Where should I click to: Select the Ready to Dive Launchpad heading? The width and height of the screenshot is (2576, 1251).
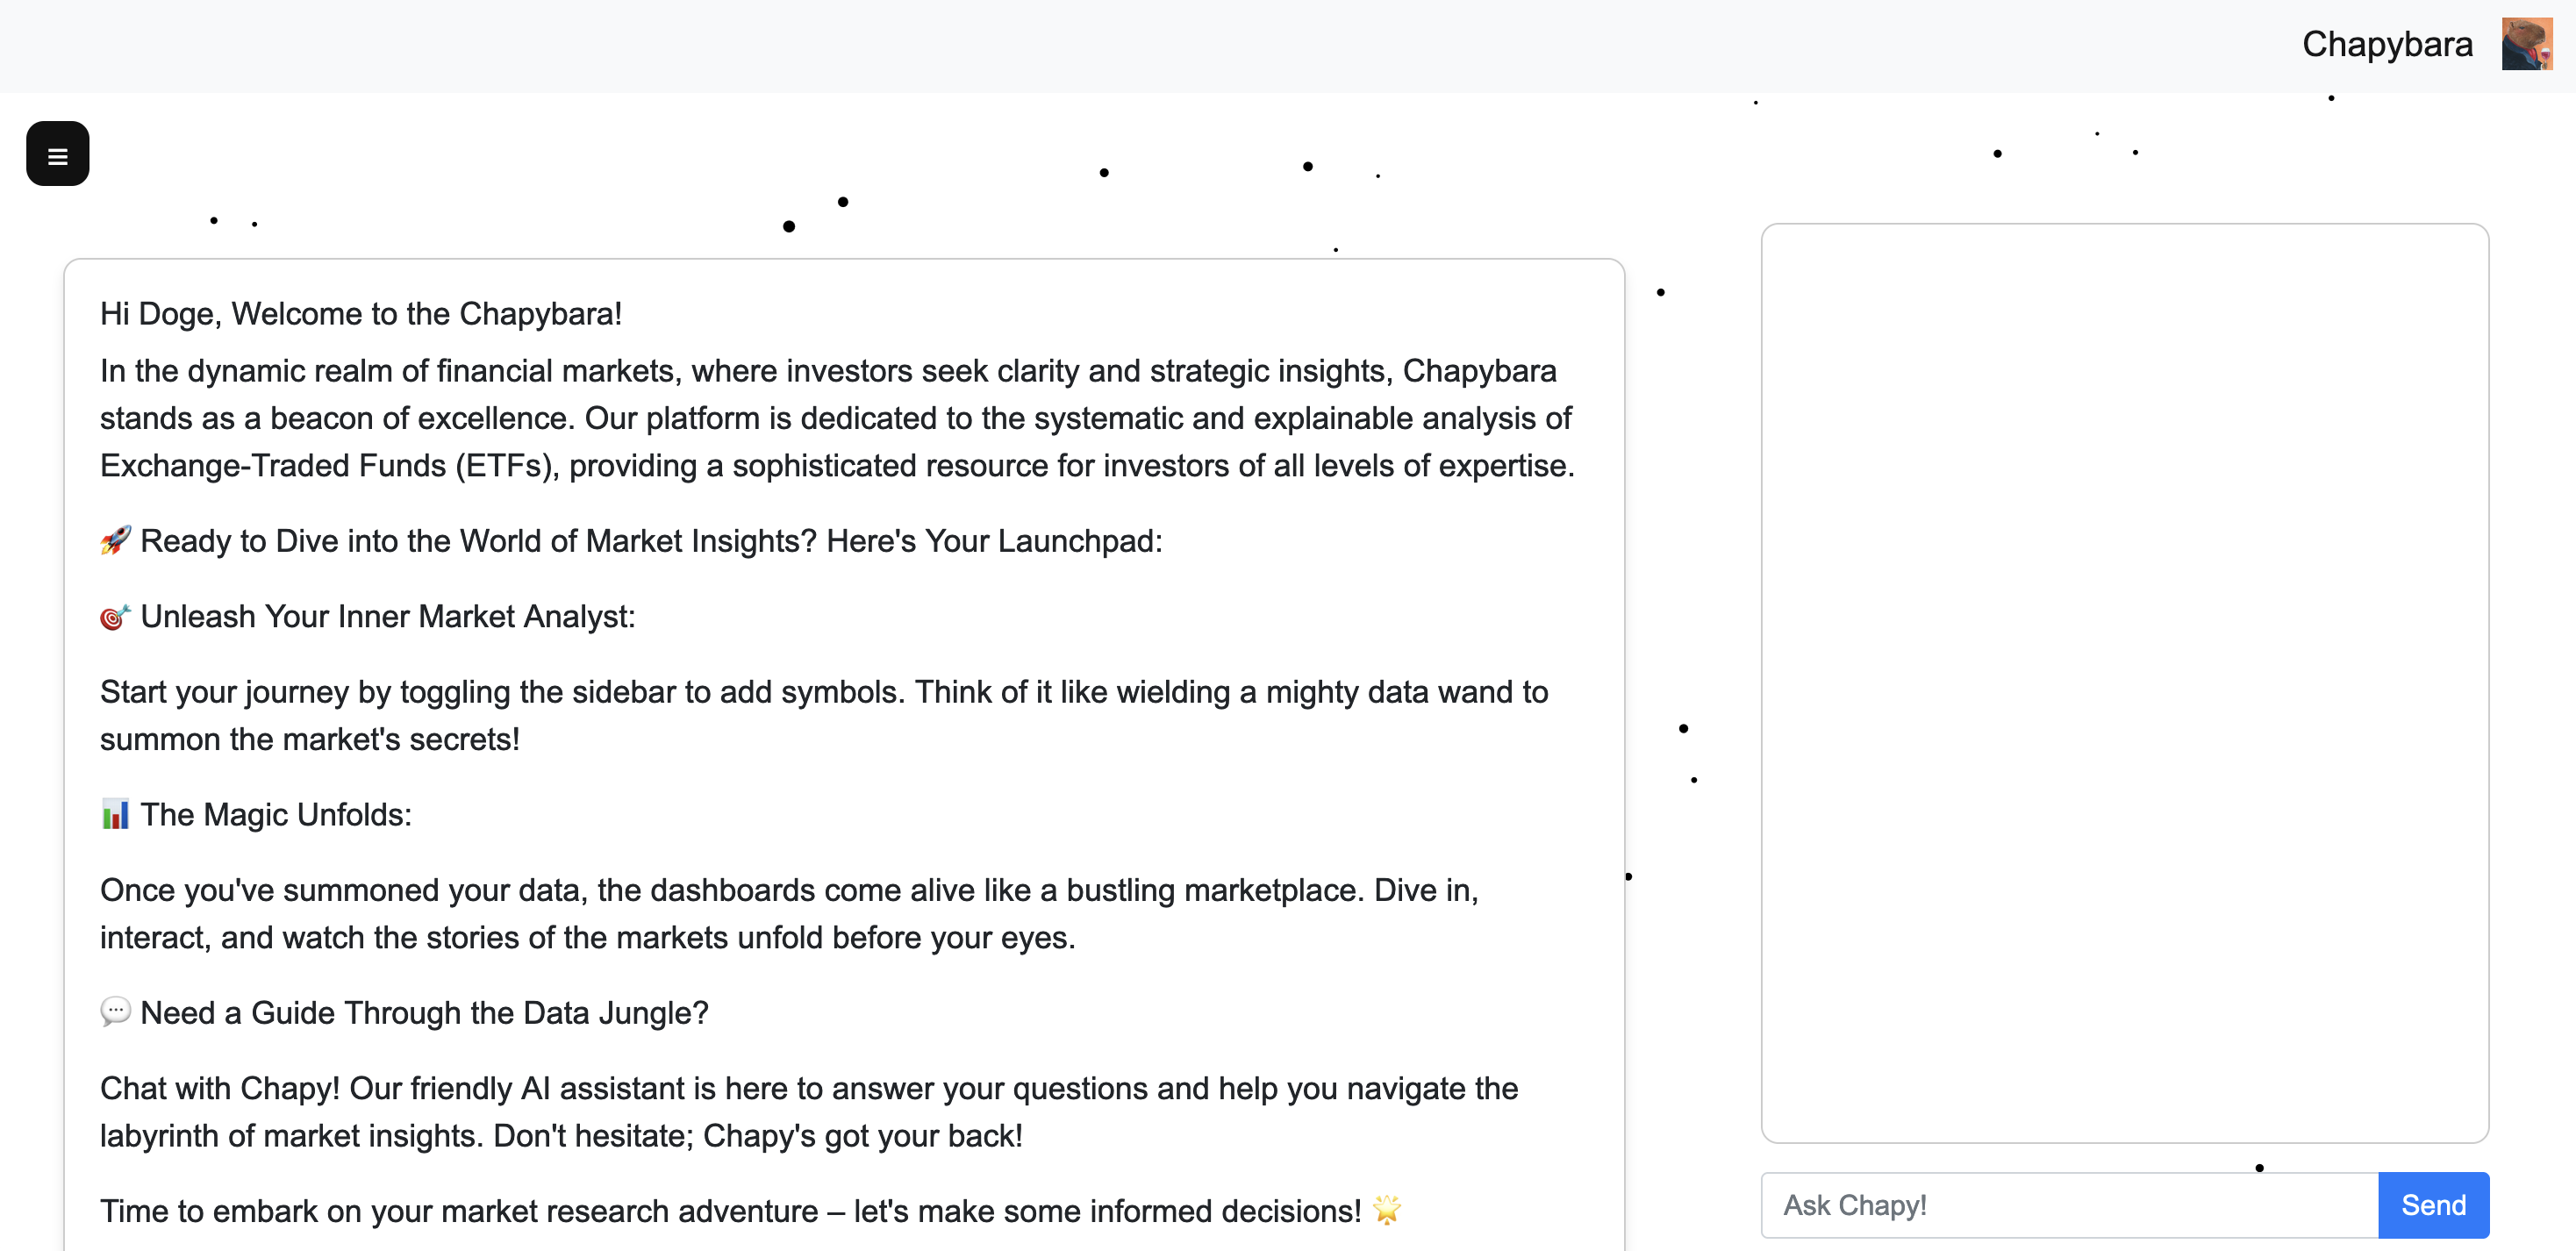(x=650, y=541)
